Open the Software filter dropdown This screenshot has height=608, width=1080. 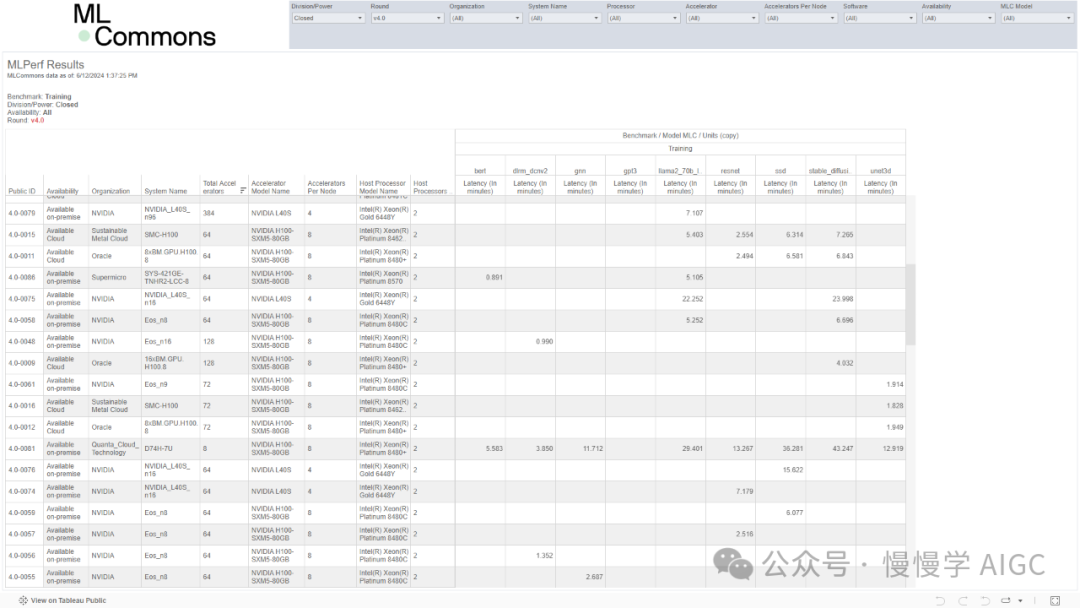click(x=879, y=19)
